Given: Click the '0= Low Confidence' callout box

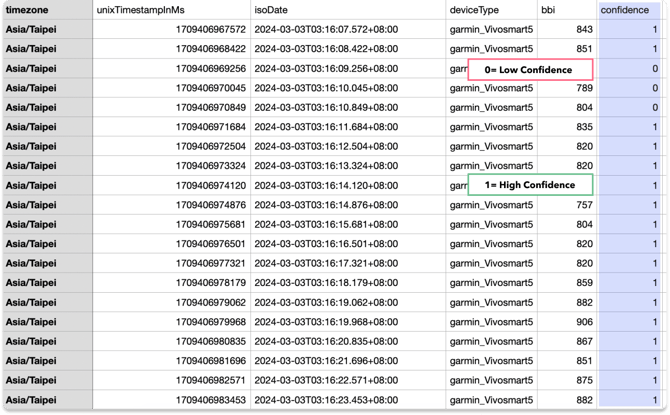Looking at the screenshot, I should pyautogui.click(x=530, y=70).
